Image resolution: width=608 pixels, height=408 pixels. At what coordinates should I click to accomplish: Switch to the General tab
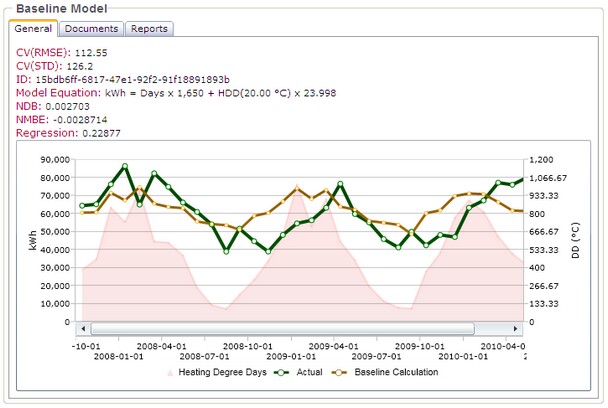pos(33,29)
